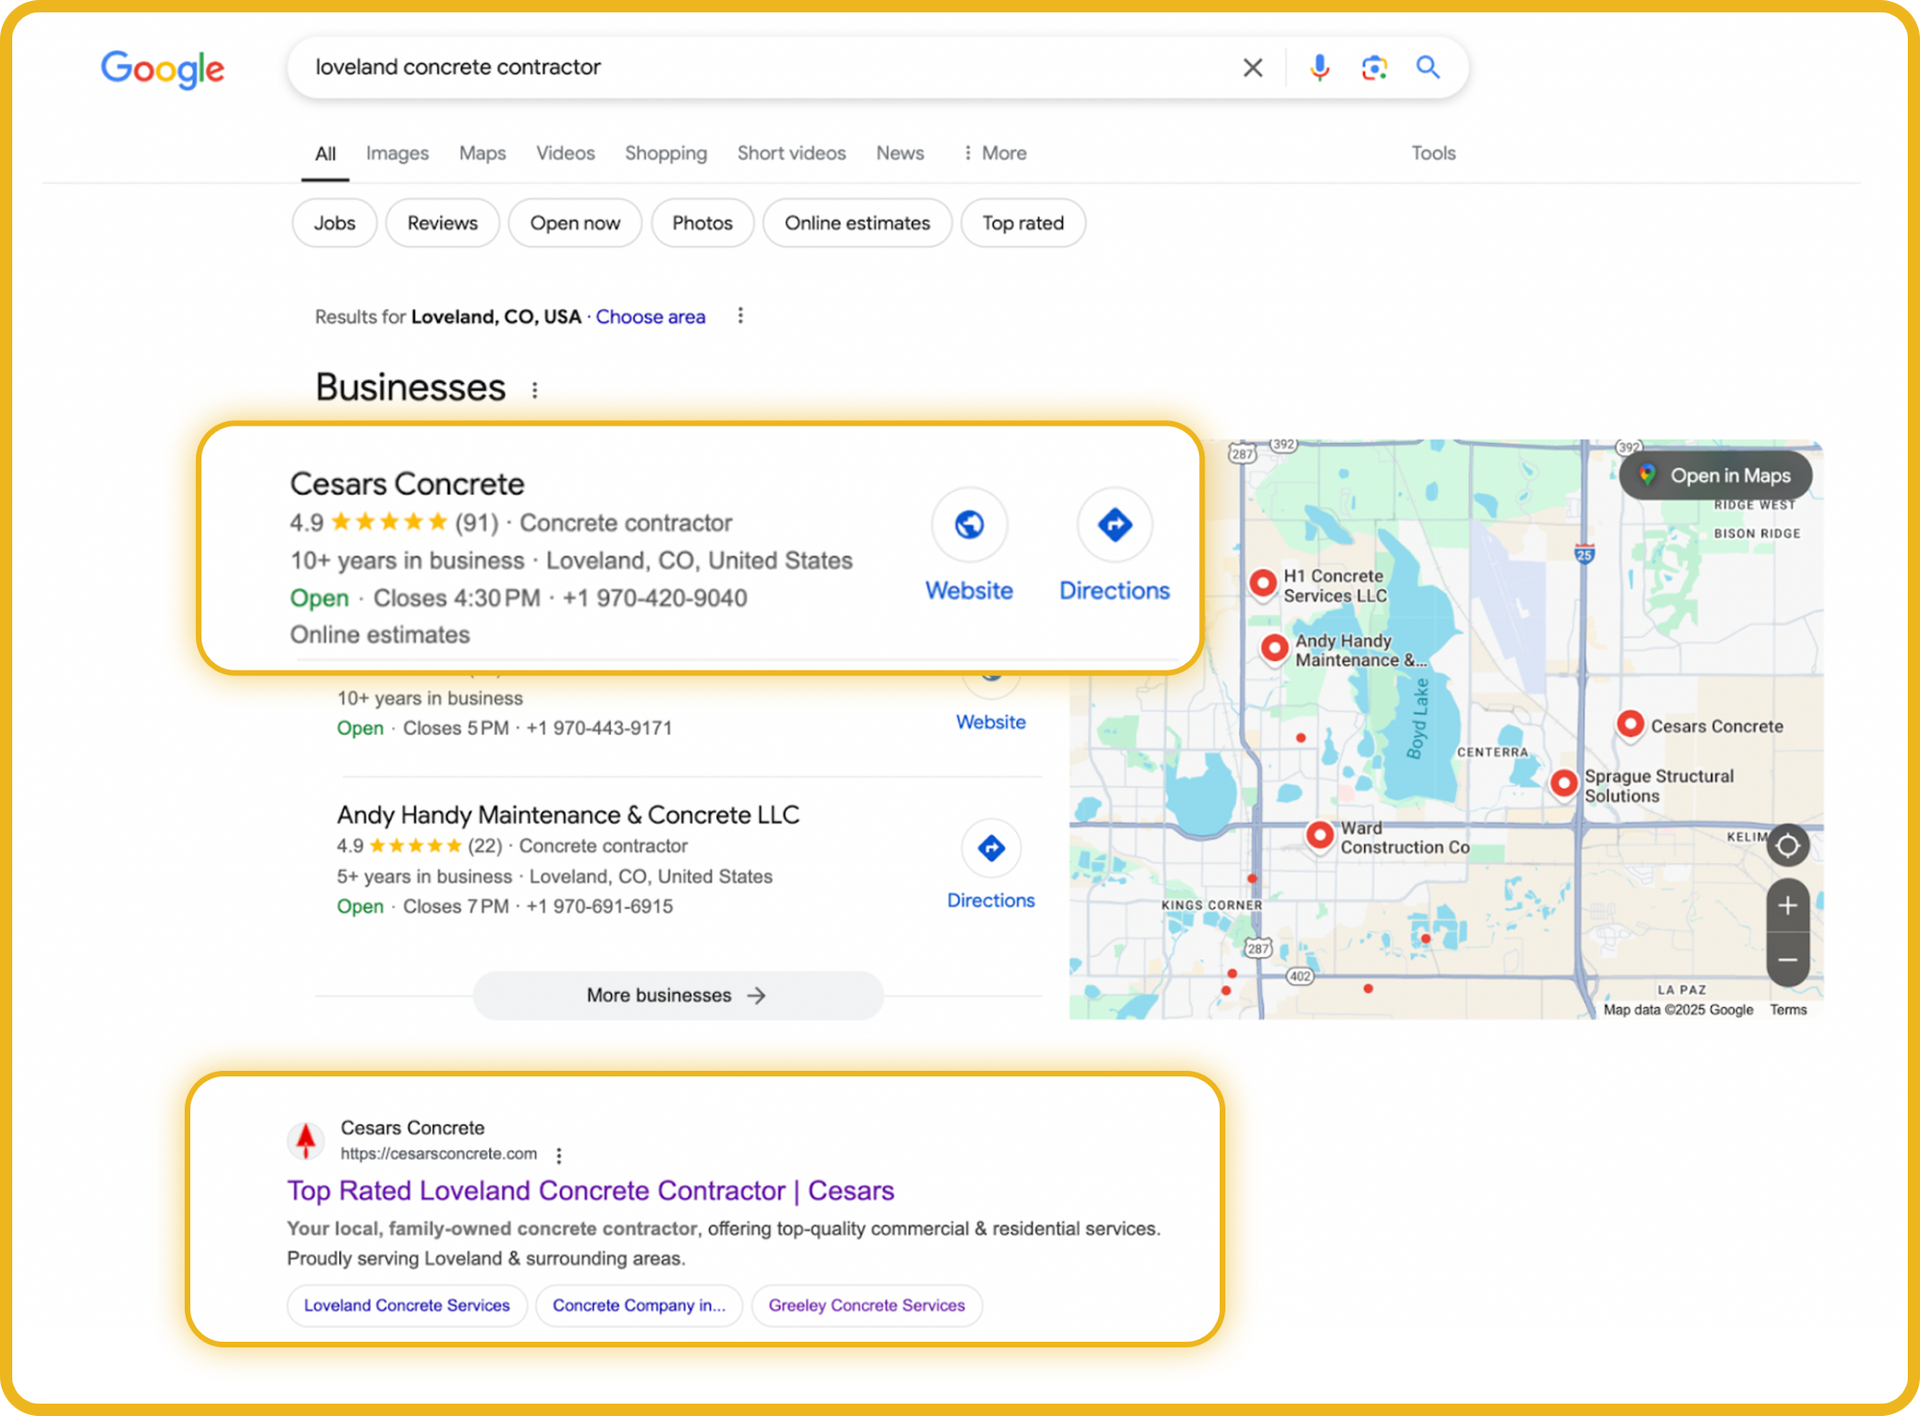Click the Directions label for Cesars Concrete
Screen dimensions: 1920x1416
[x=1115, y=591]
